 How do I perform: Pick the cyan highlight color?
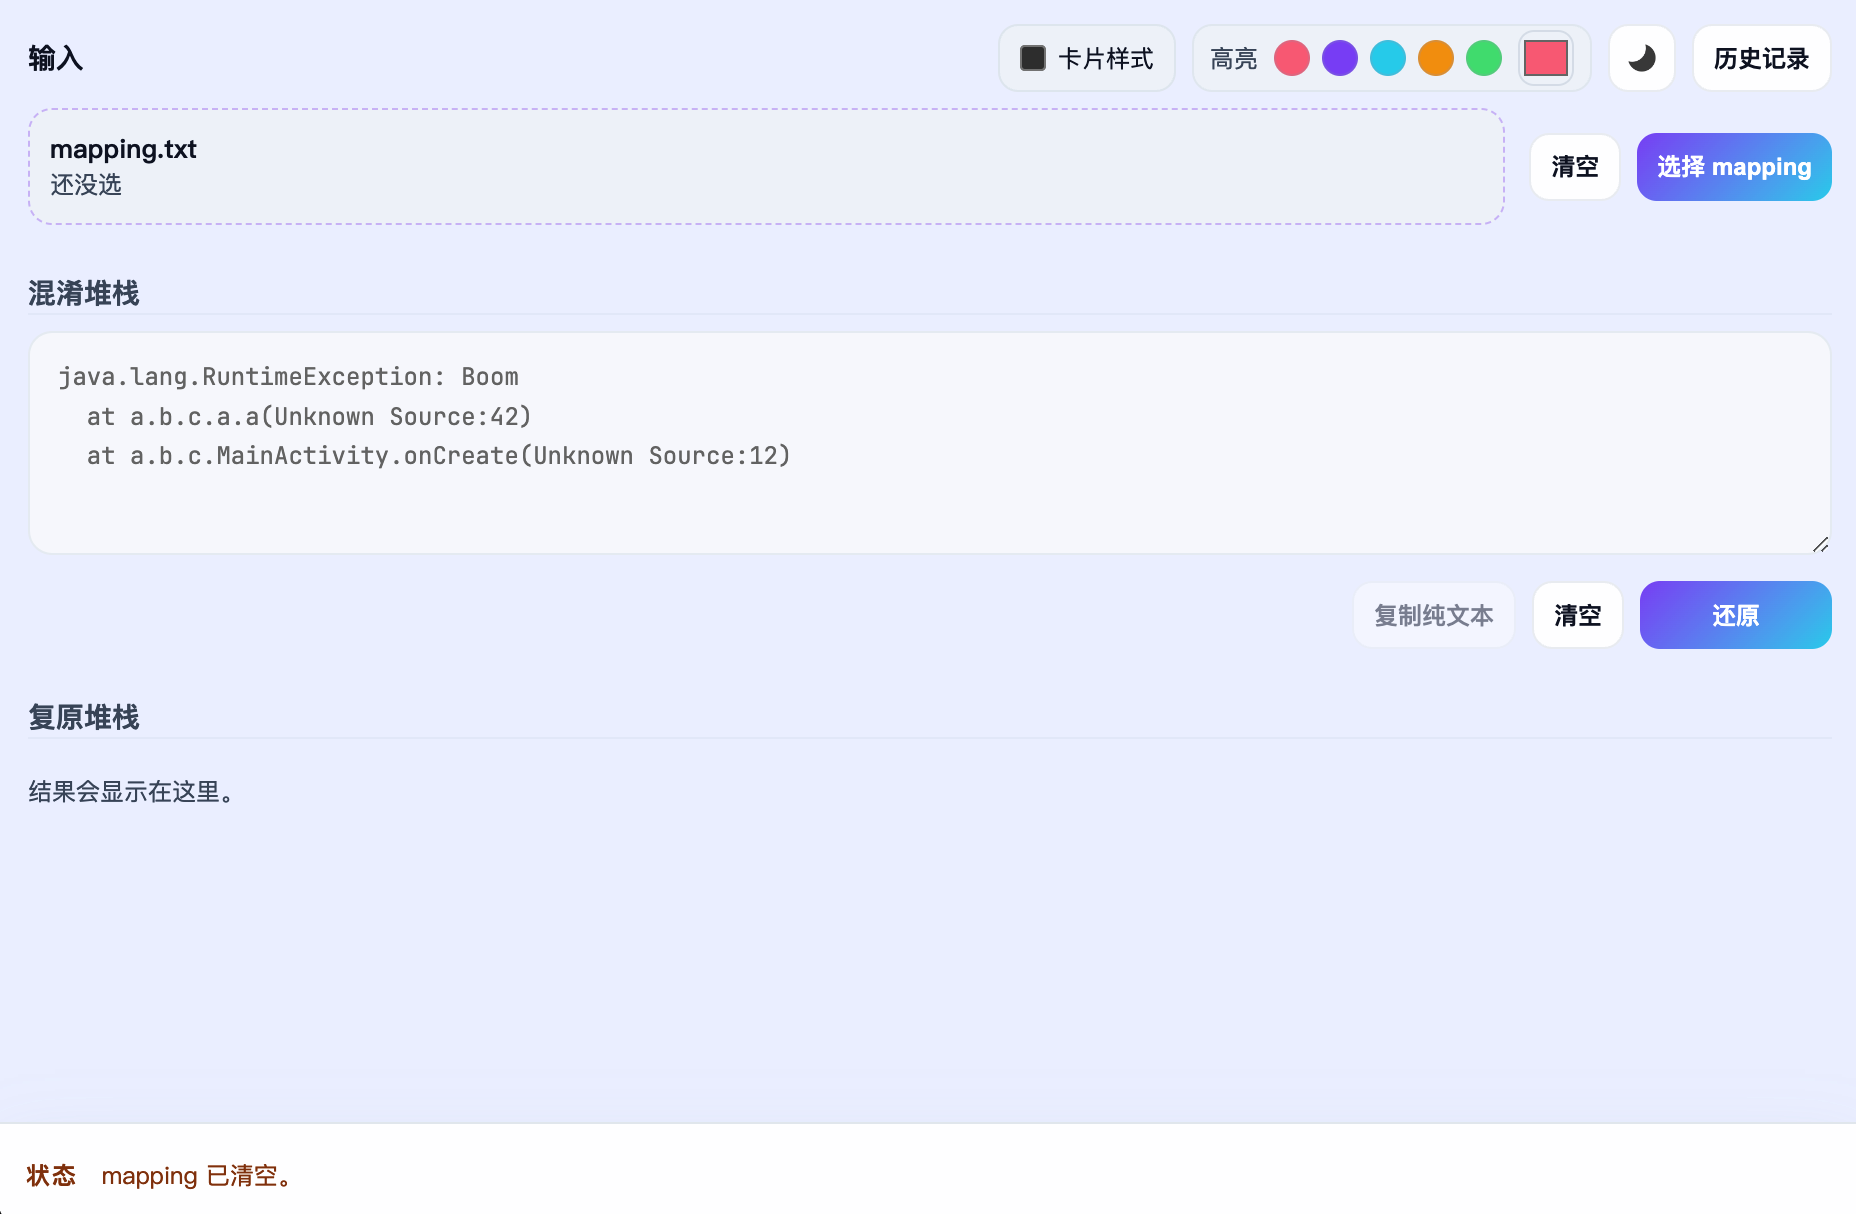tap(1388, 58)
